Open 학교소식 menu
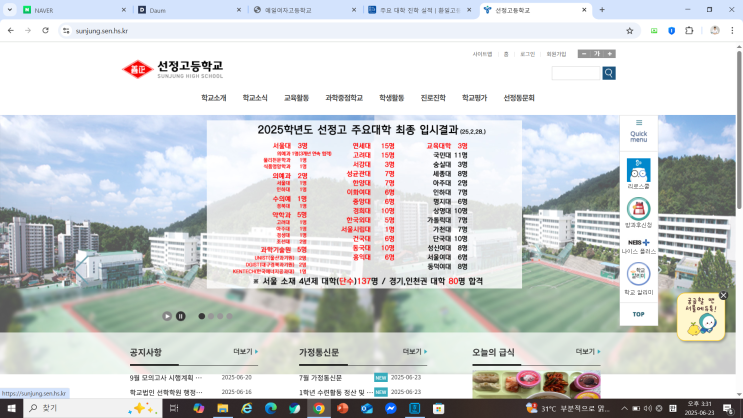Image resolution: width=743 pixels, height=418 pixels. tap(255, 98)
